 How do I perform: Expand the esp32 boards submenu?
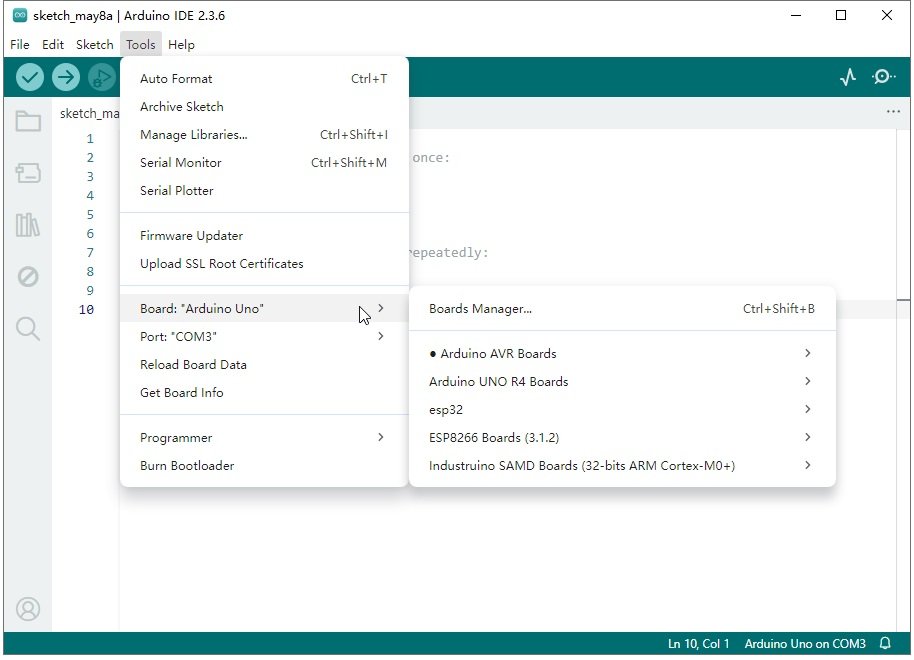[622, 409]
